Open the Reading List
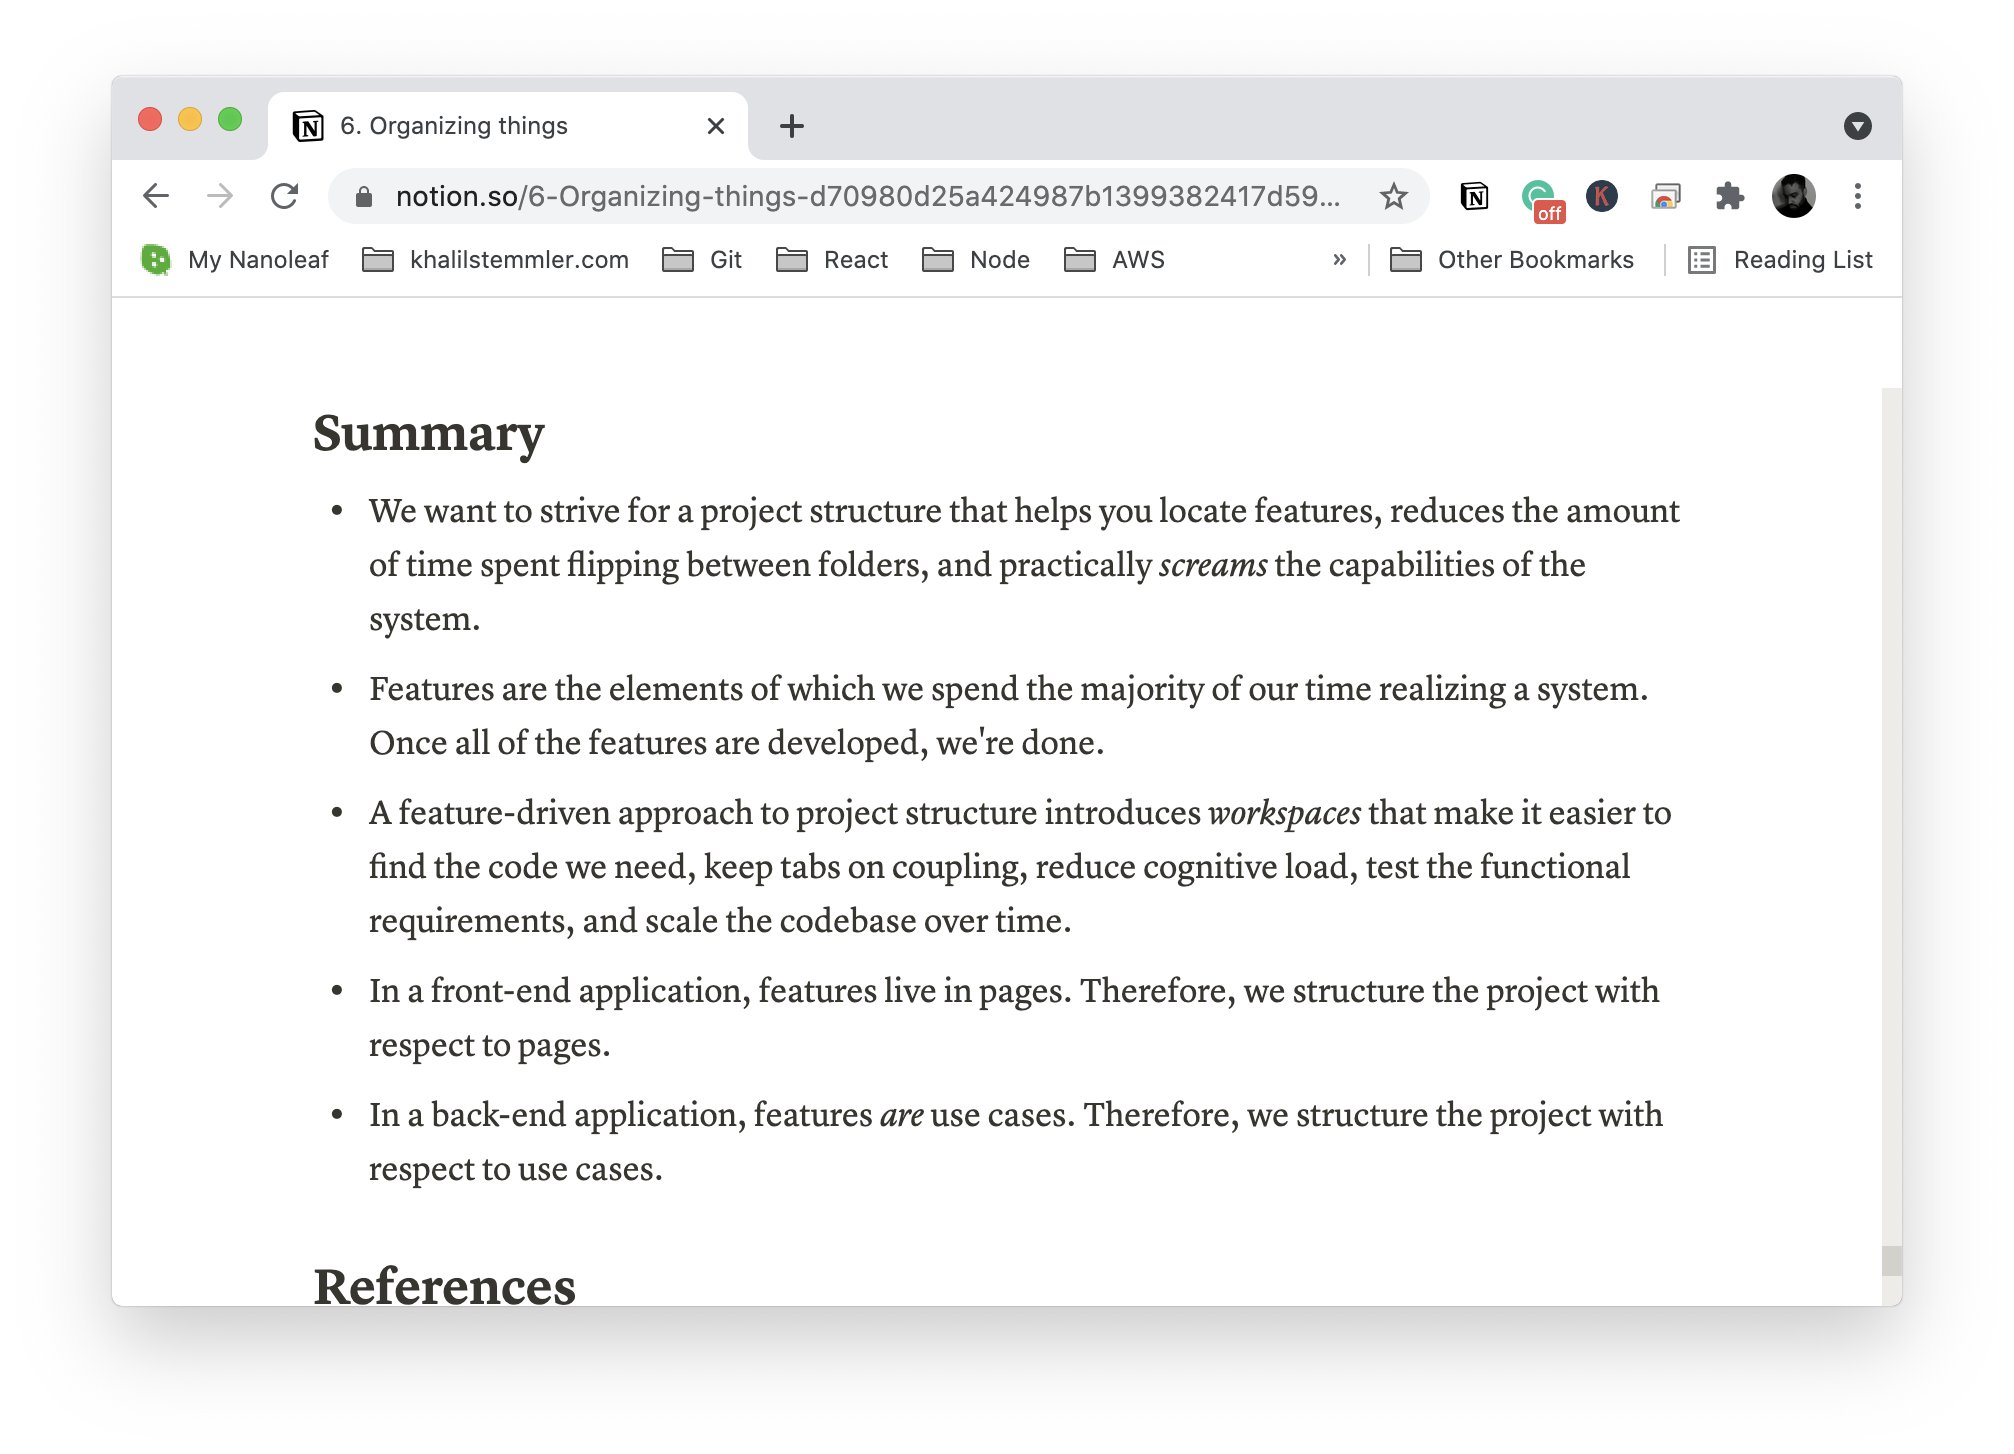 click(1780, 260)
